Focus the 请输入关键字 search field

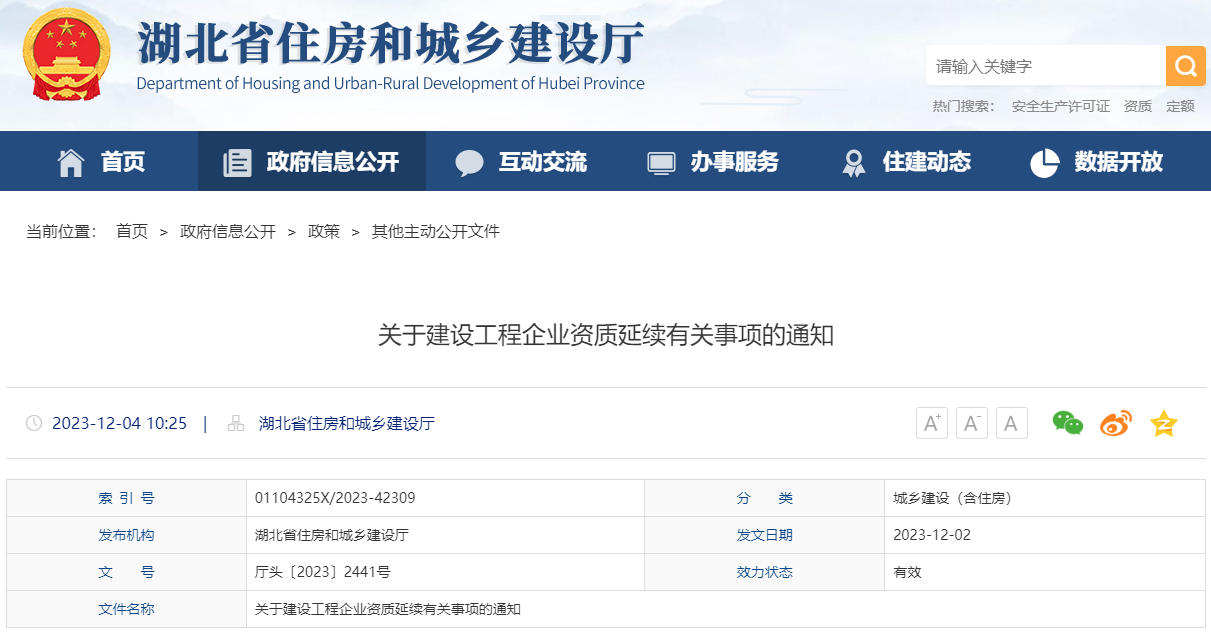(1046, 66)
